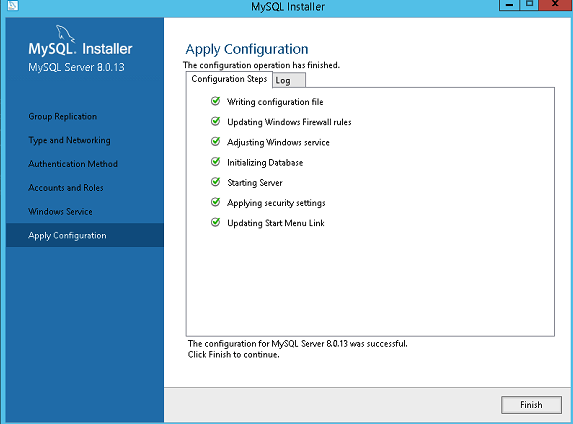Click the MySQL dolphin logo in sidebar
Screen dimensions: 573x424
point(65,34)
